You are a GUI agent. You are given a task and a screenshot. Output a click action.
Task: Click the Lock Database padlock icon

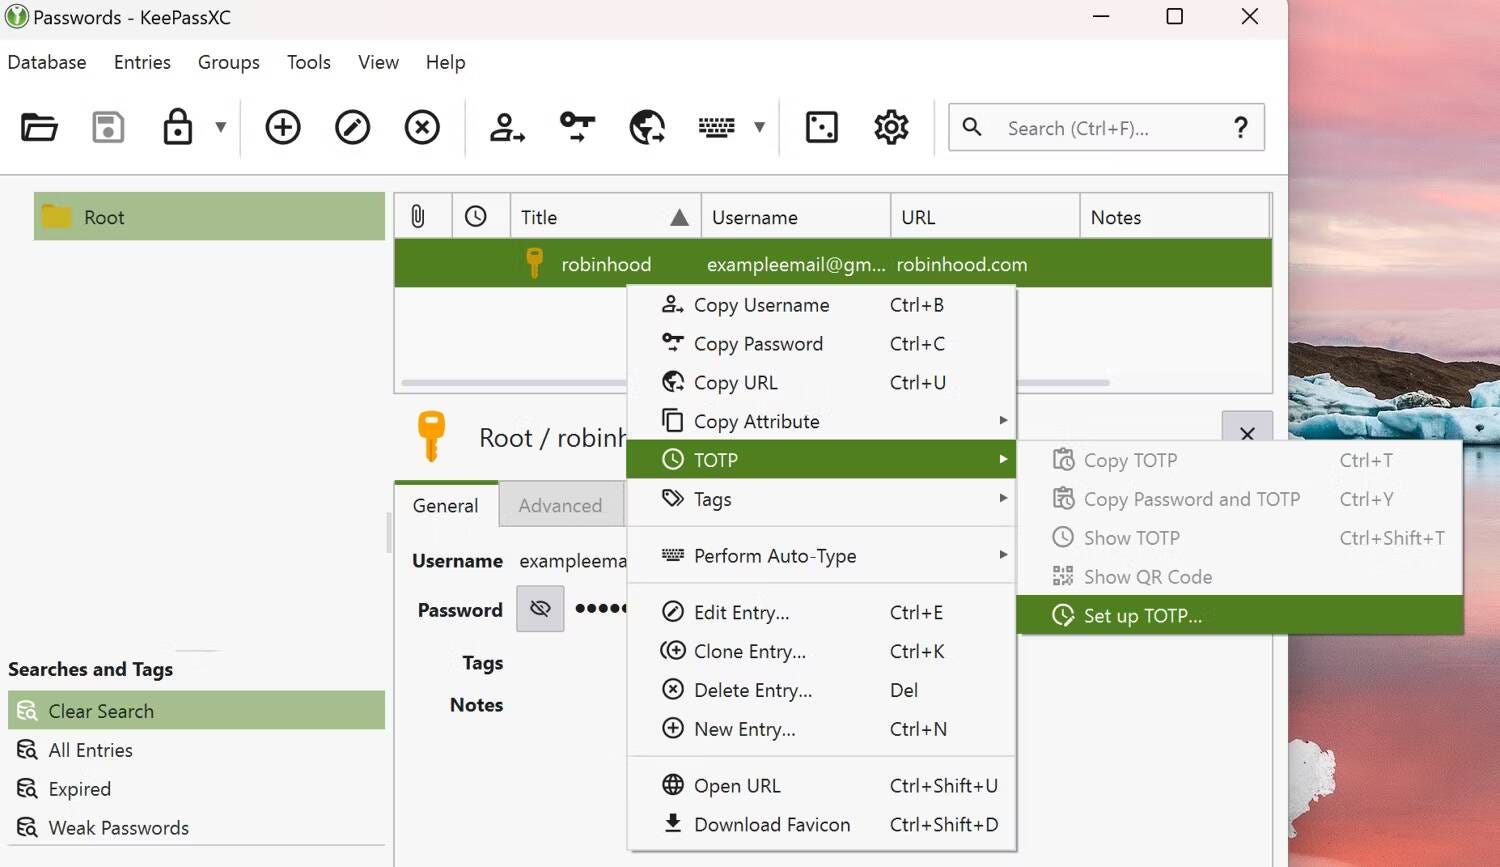(x=177, y=128)
